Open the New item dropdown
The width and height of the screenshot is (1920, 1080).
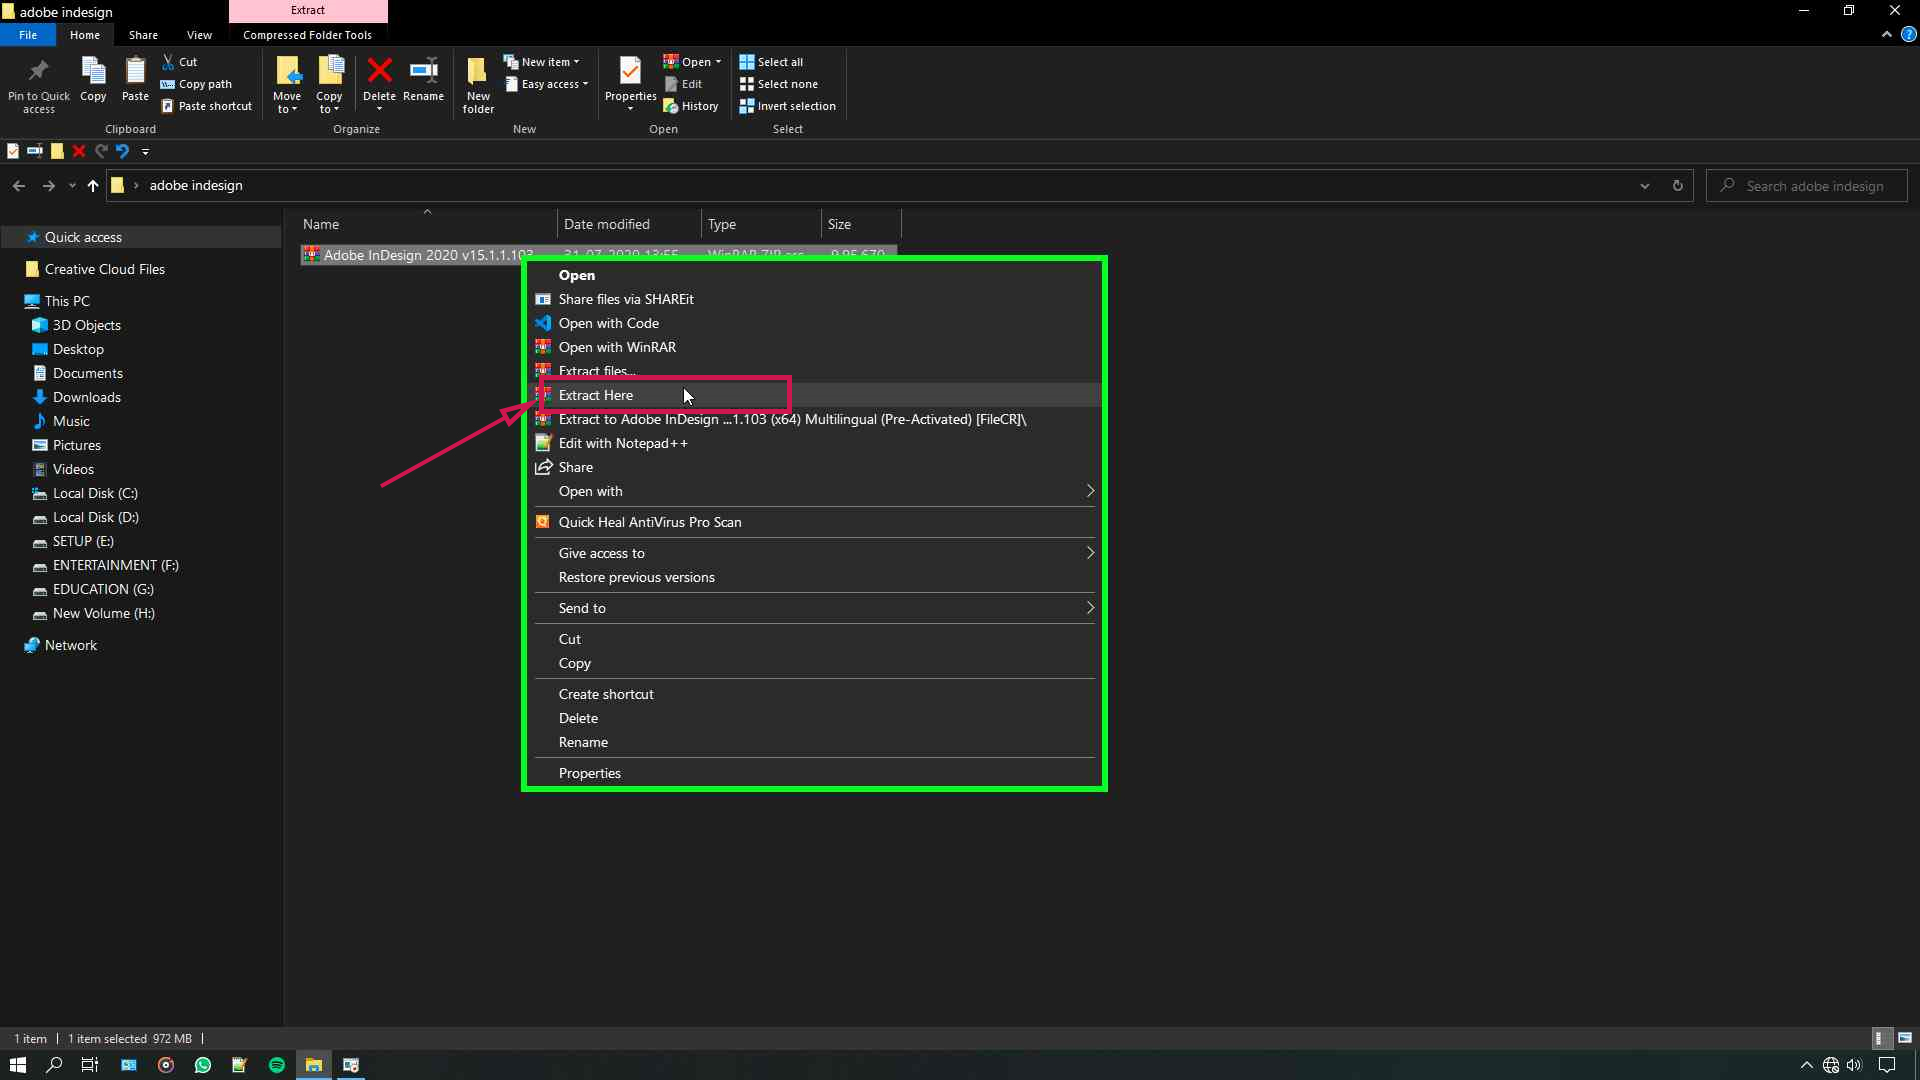click(x=543, y=61)
